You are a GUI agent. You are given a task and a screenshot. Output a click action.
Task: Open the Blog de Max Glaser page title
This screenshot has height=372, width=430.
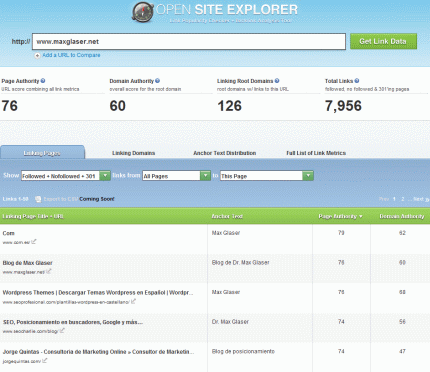click(27, 263)
